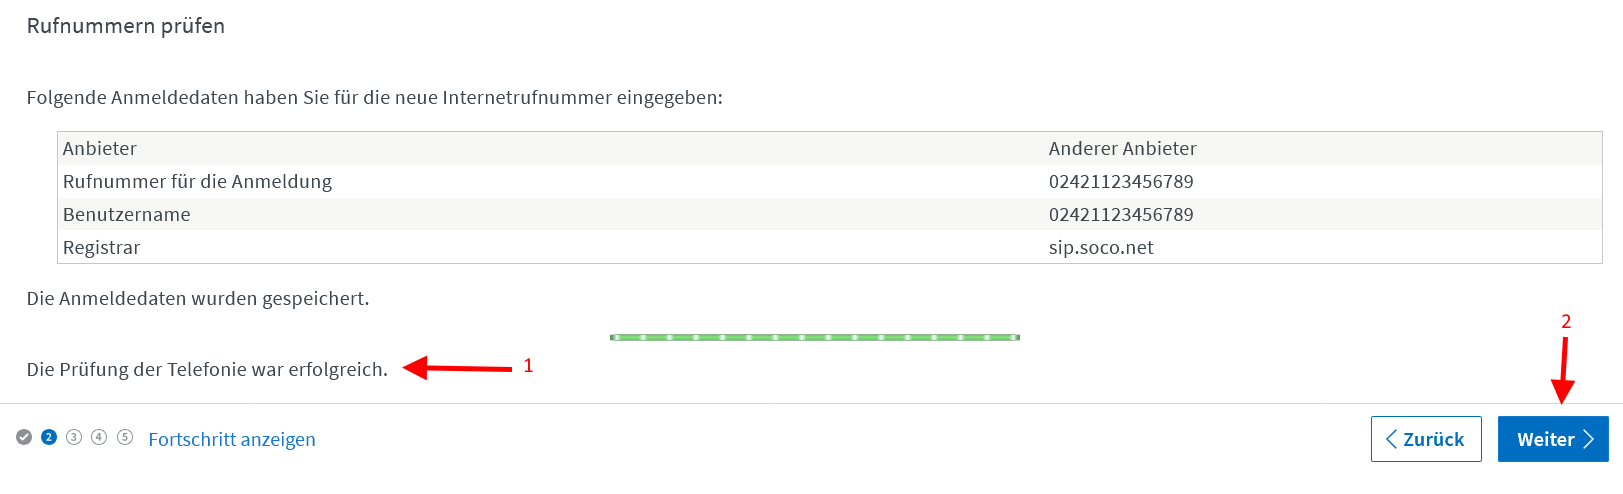The width and height of the screenshot is (1623, 494).
Task: Select the active step 2 indicator
Action: (49, 437)
